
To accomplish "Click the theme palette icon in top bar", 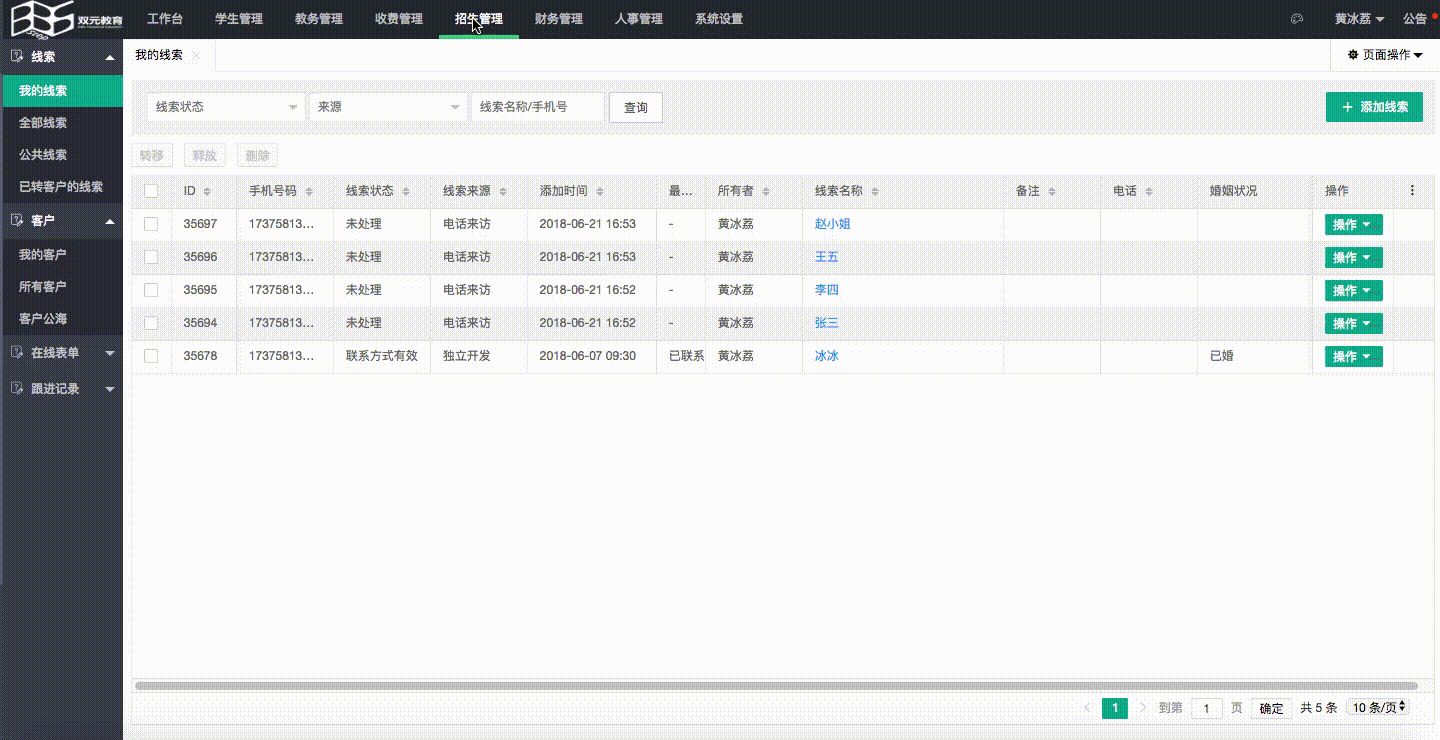I will [1298, 19].
